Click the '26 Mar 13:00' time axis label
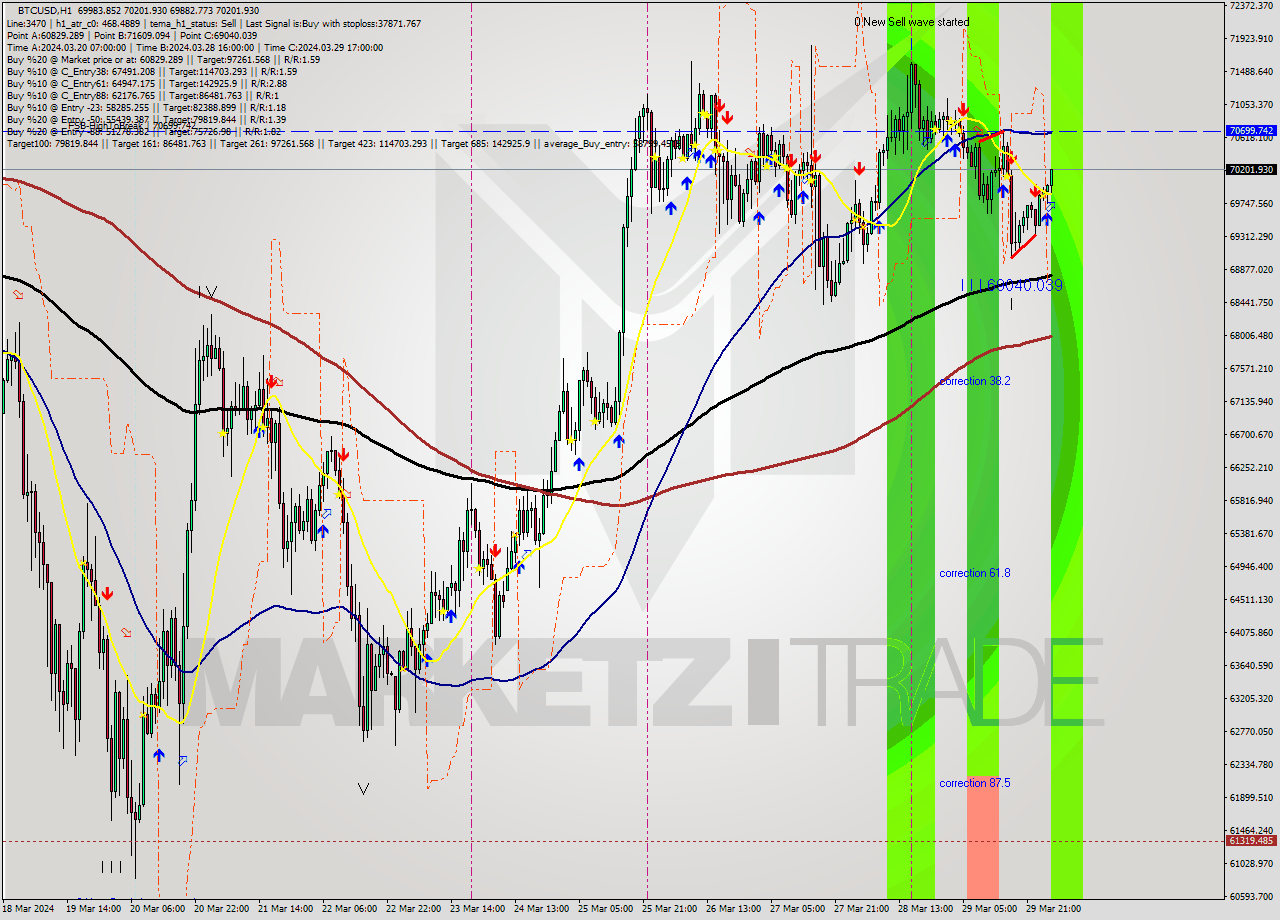 click(x=733, y=909)
